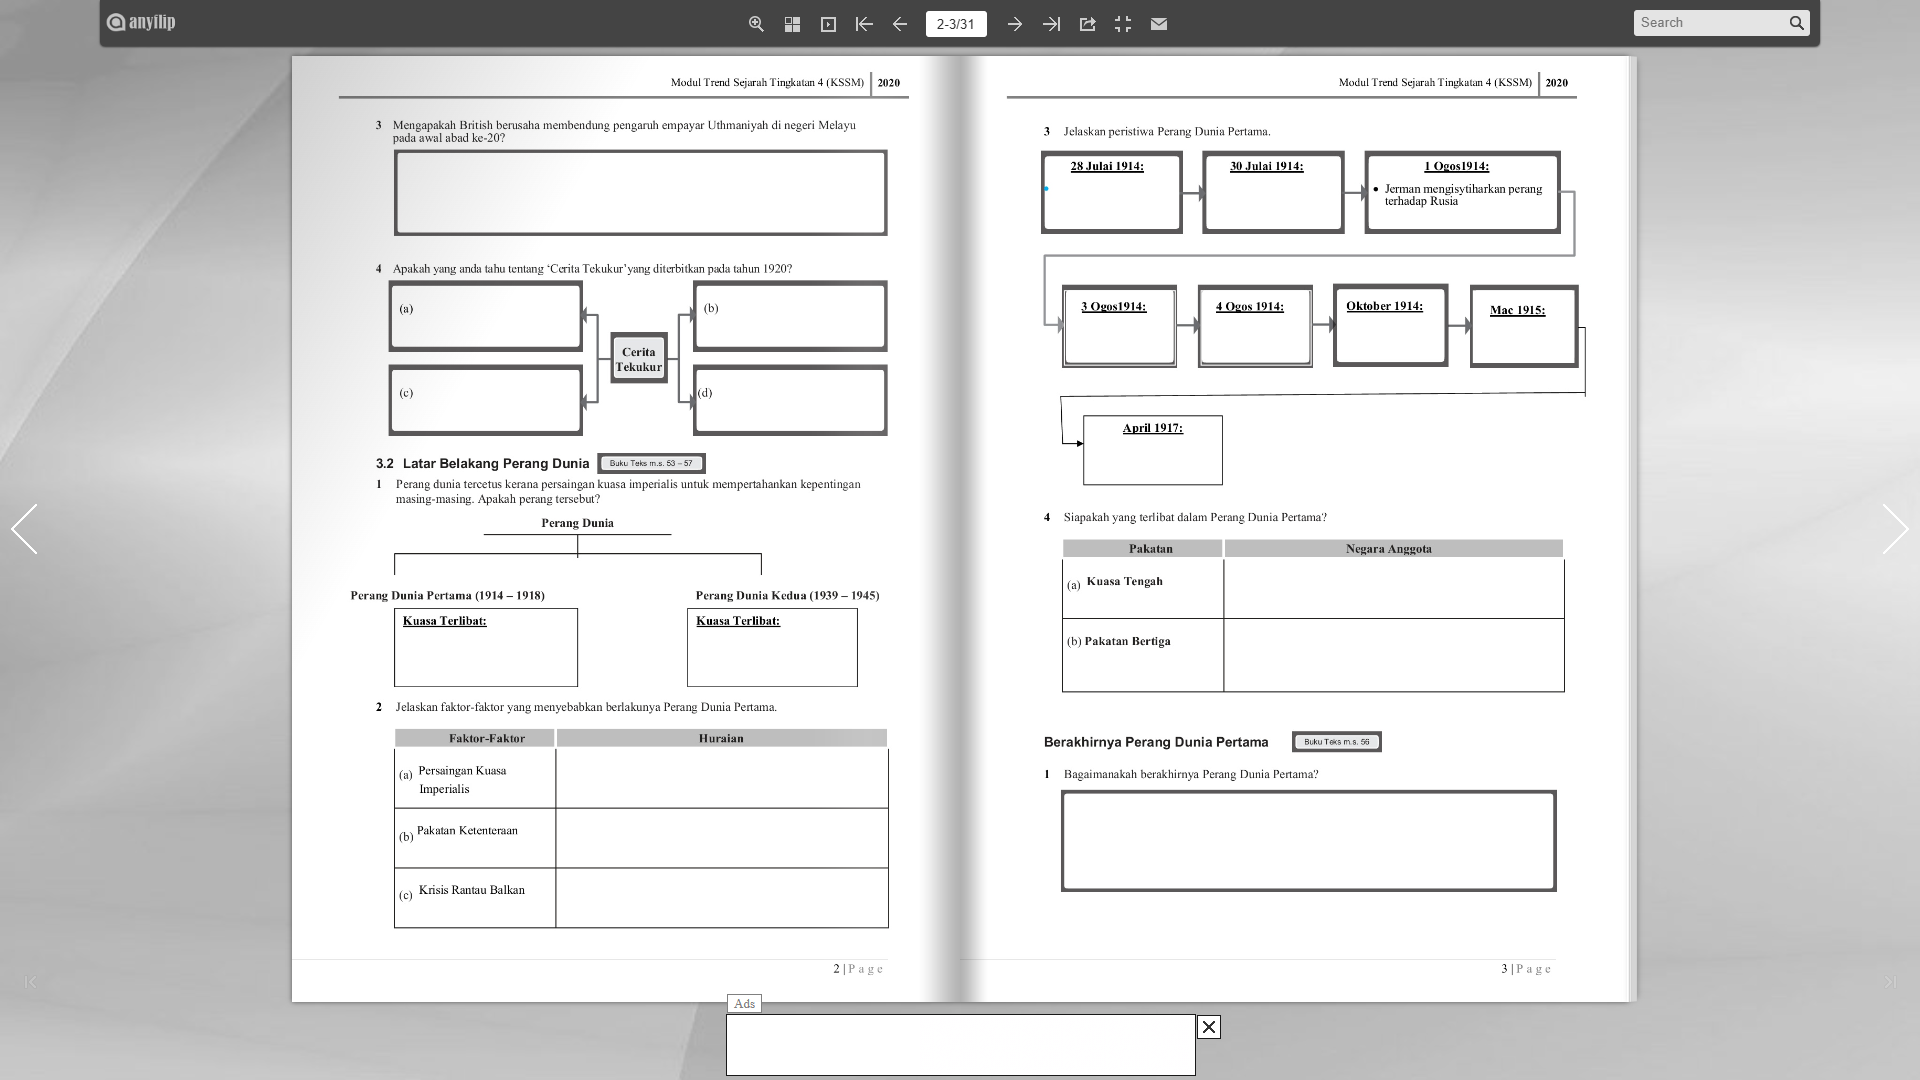Go to previous page with toolbar arrow
Screen dimensions: 1920x1080
(x=900, y=24)
